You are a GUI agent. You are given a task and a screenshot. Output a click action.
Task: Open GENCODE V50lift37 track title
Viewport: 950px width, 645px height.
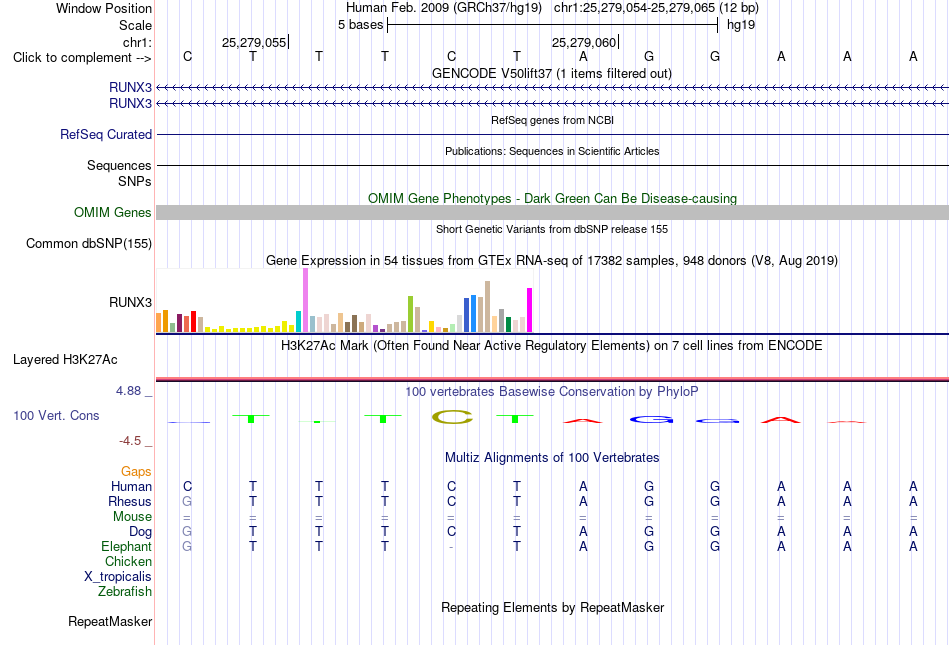(x=552, y=73)
